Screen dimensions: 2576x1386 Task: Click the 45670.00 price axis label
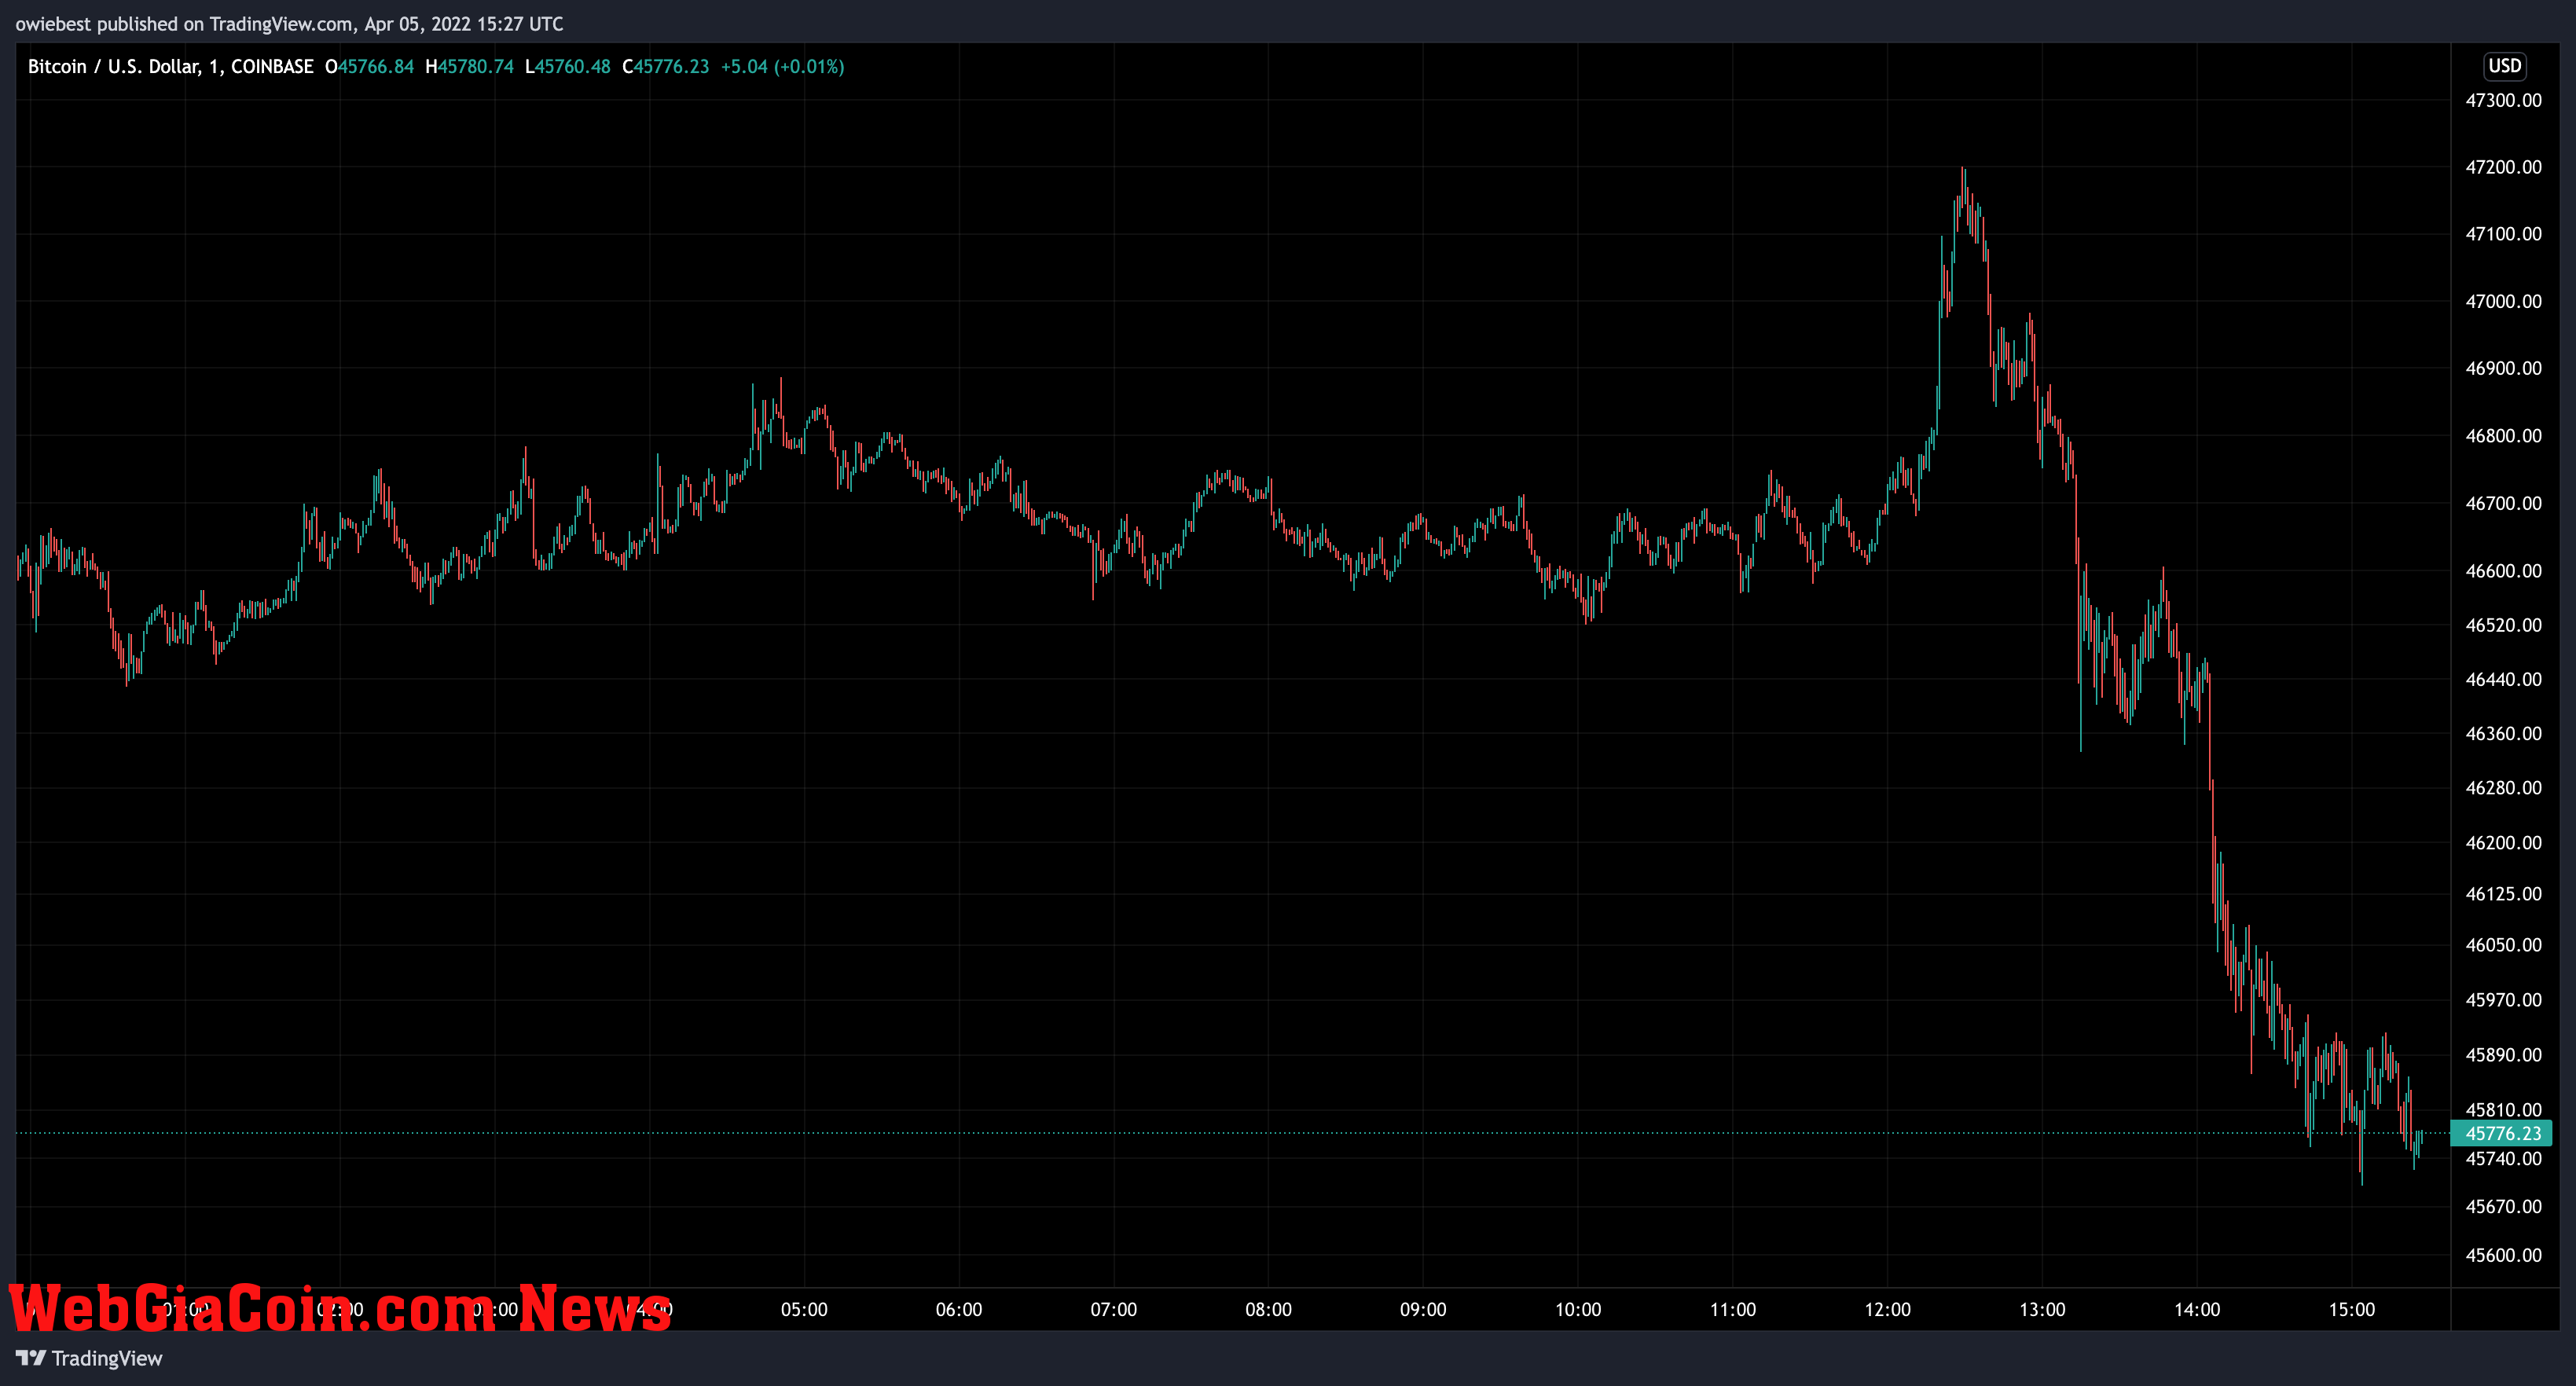[2503, 1207]
